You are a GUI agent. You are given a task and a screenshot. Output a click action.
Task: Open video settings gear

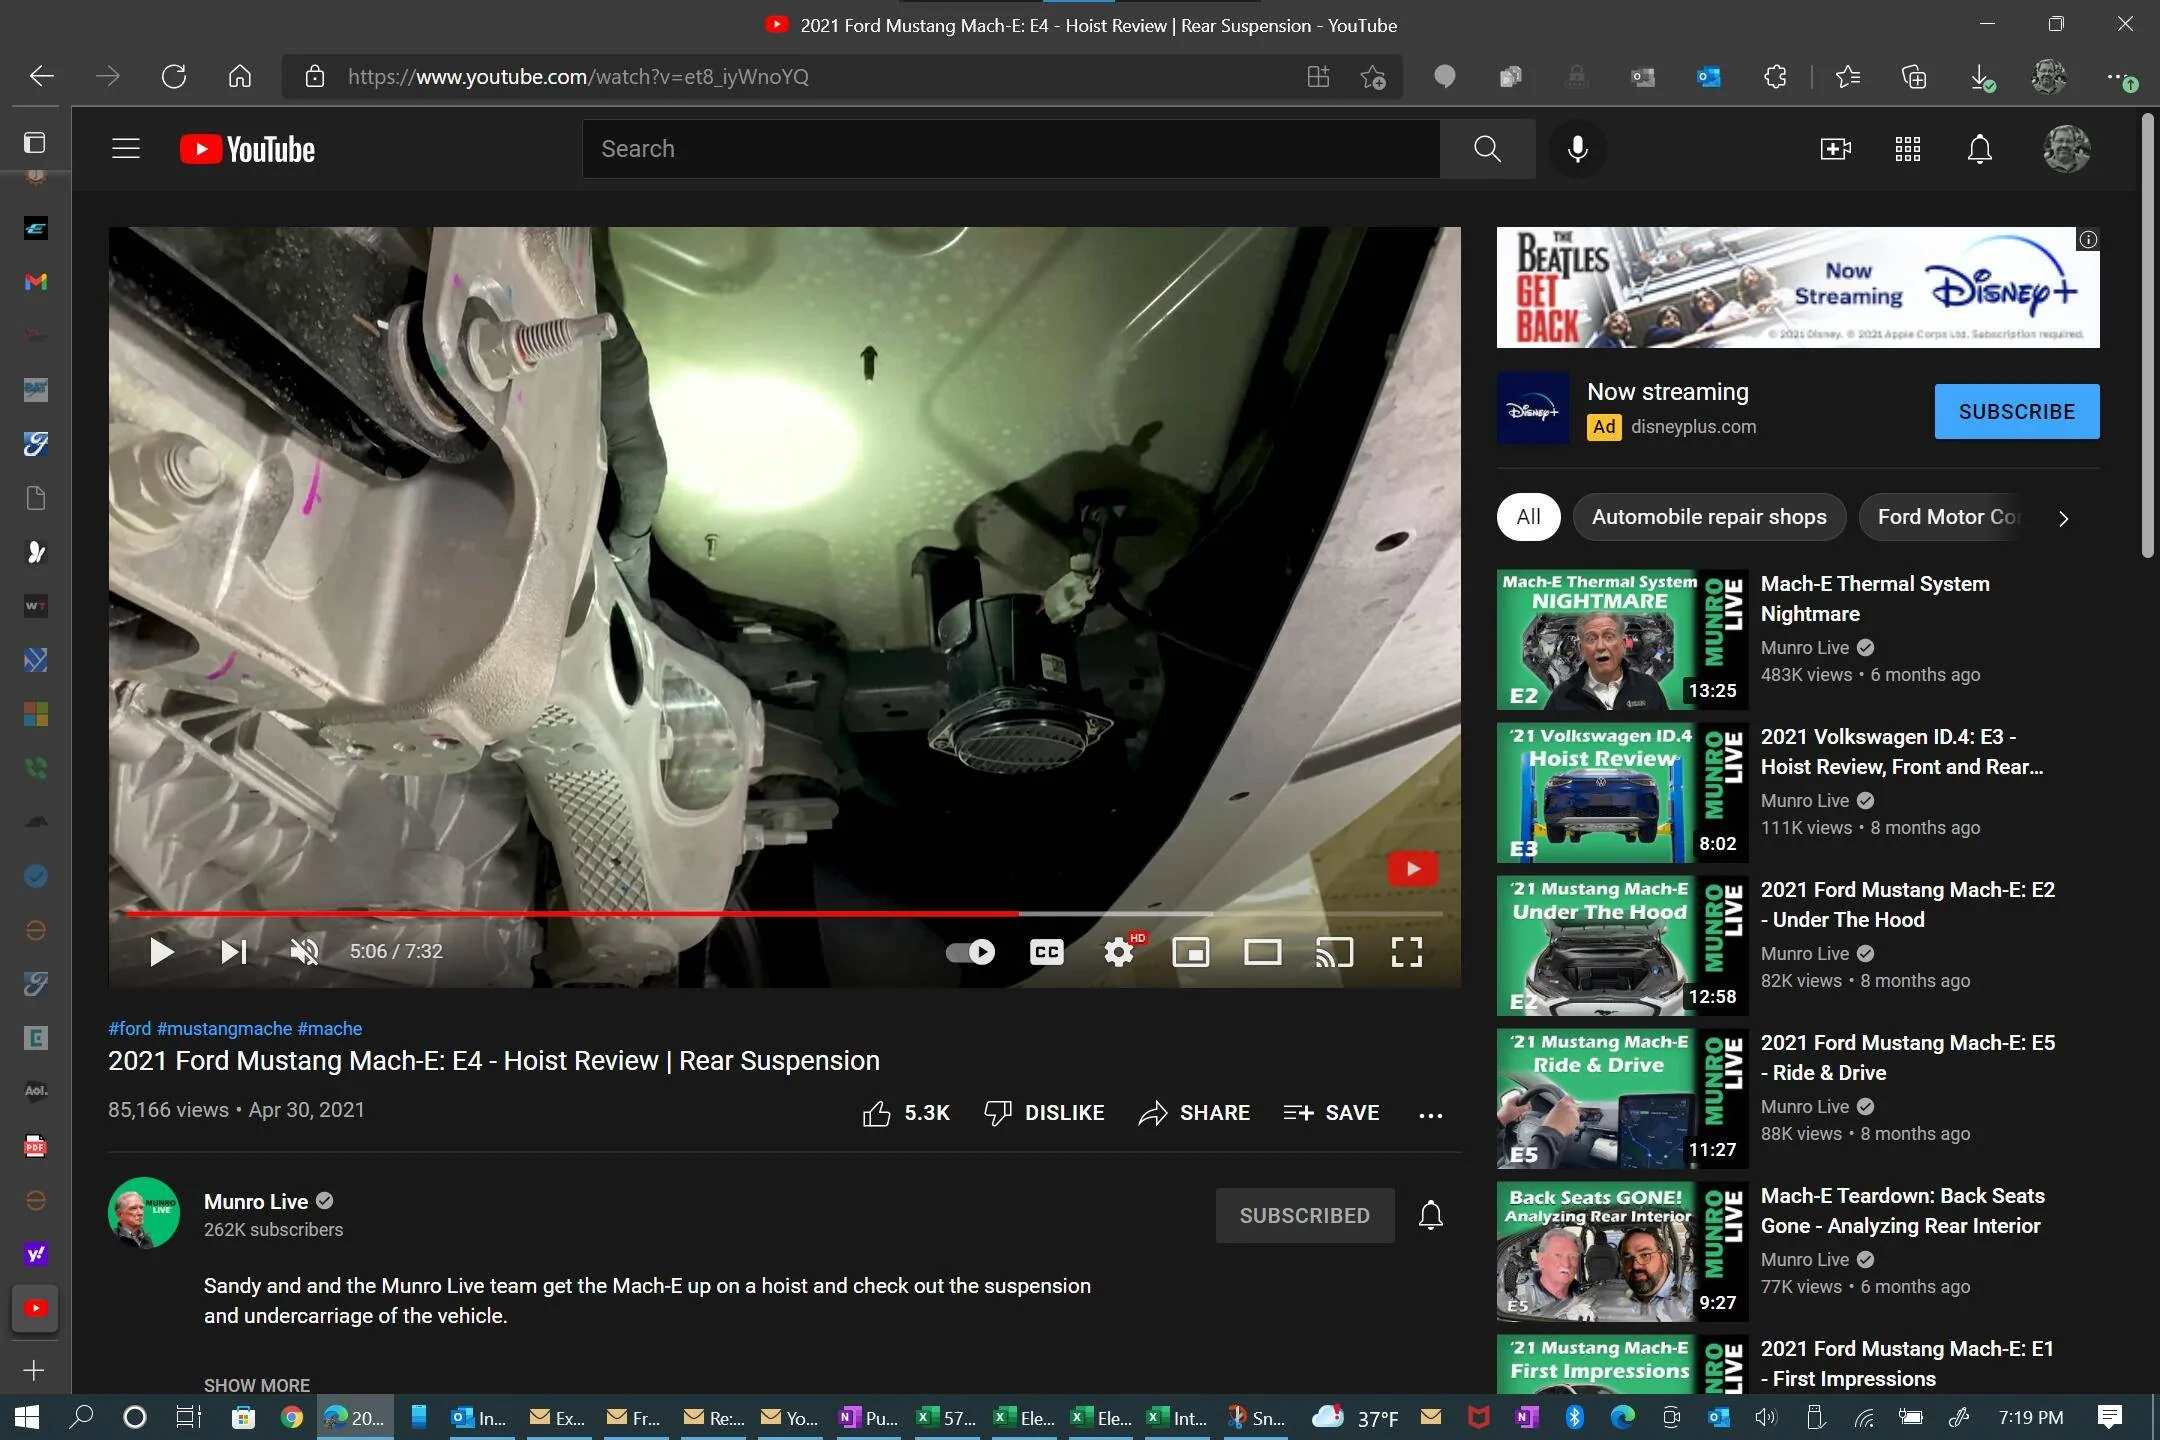coord(1119,952)
